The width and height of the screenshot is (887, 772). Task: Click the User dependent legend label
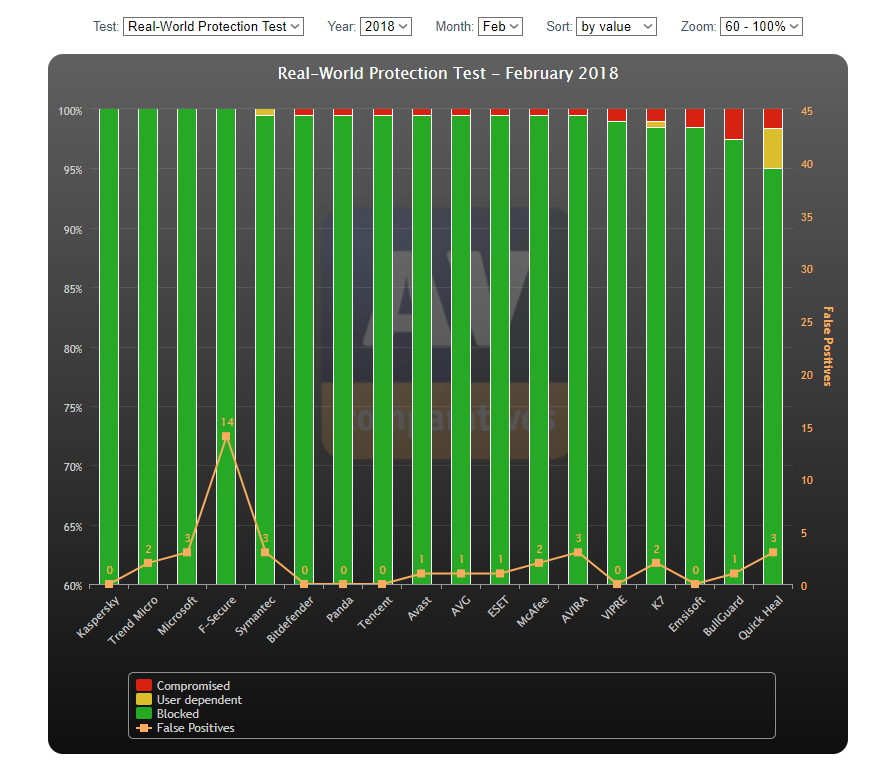tap(199, 700)
